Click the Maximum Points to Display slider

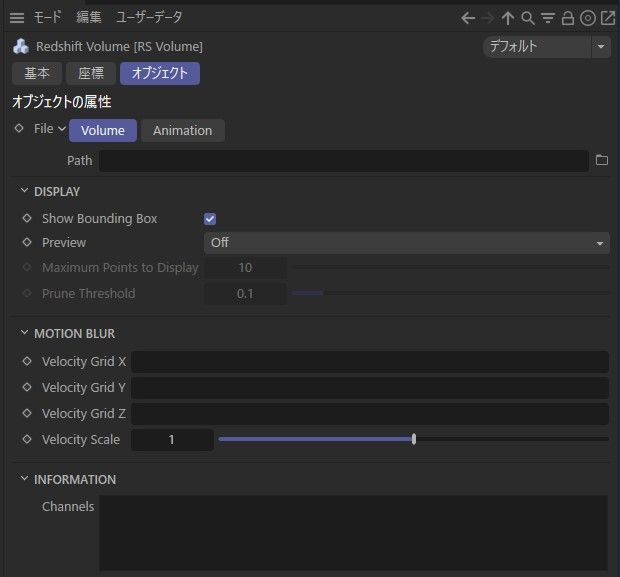click(450, 267)
